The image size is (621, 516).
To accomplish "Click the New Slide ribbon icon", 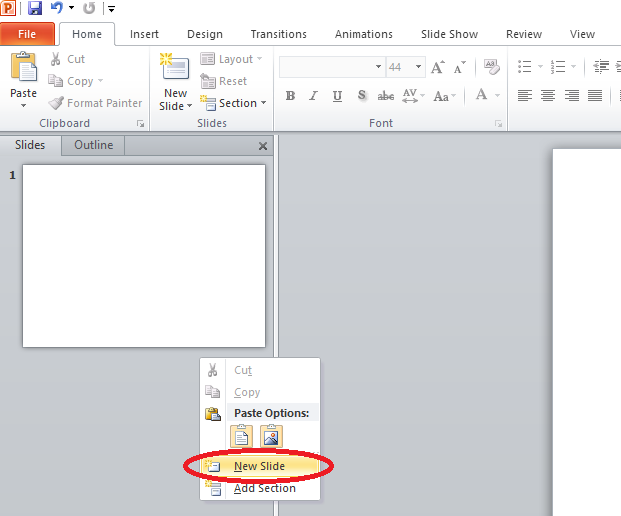I will click(x=174, y=69).
